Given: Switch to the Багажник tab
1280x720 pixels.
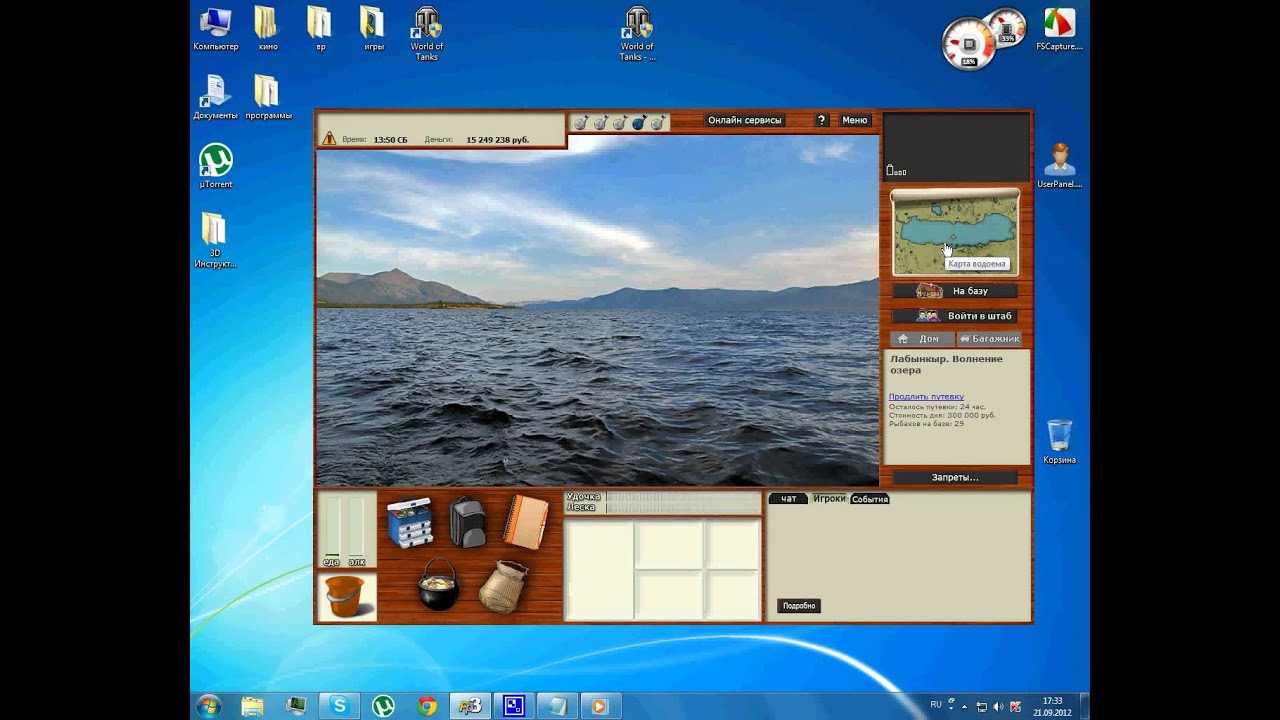Looking at the screenshot, I should (989, 339).
